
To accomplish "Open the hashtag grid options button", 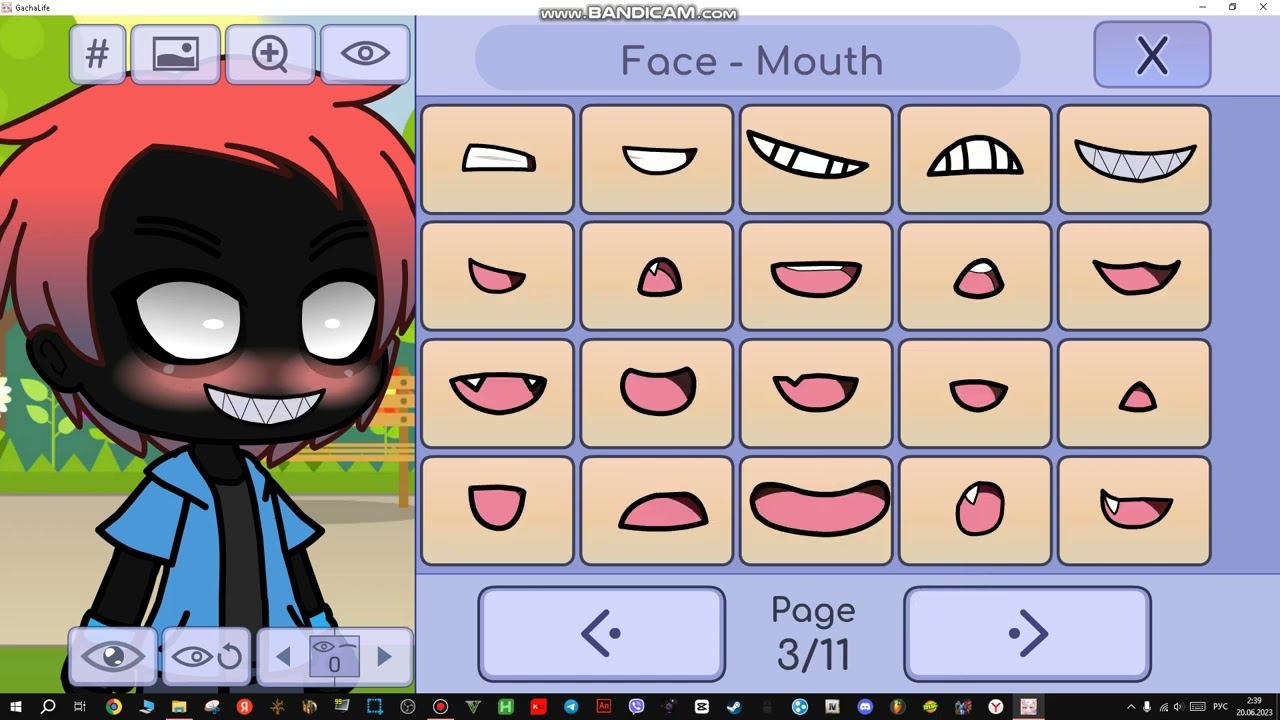I will 97,54.
